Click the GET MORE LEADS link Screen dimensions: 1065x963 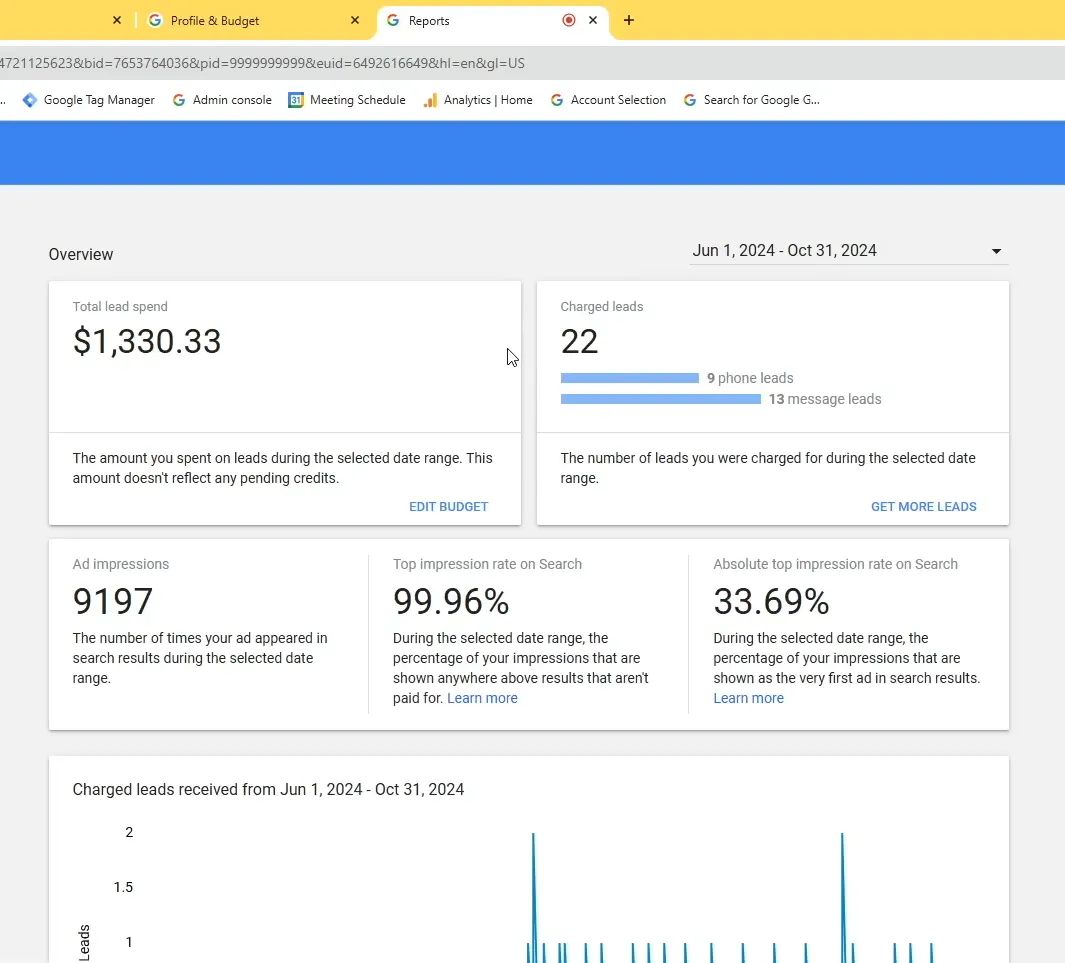[x=924, y=507]
